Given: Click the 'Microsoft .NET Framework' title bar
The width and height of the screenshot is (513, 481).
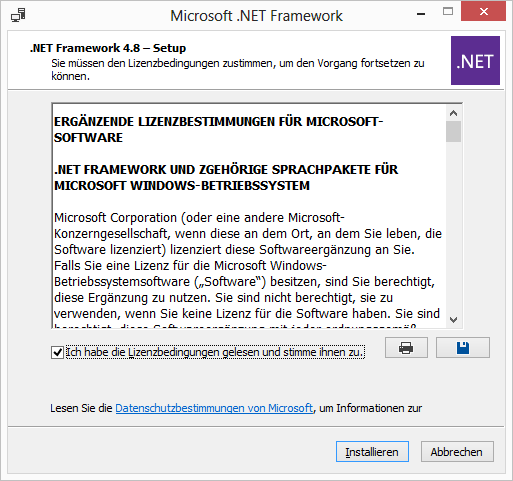Looking at the screenshot, I should (x=256, y=16).
